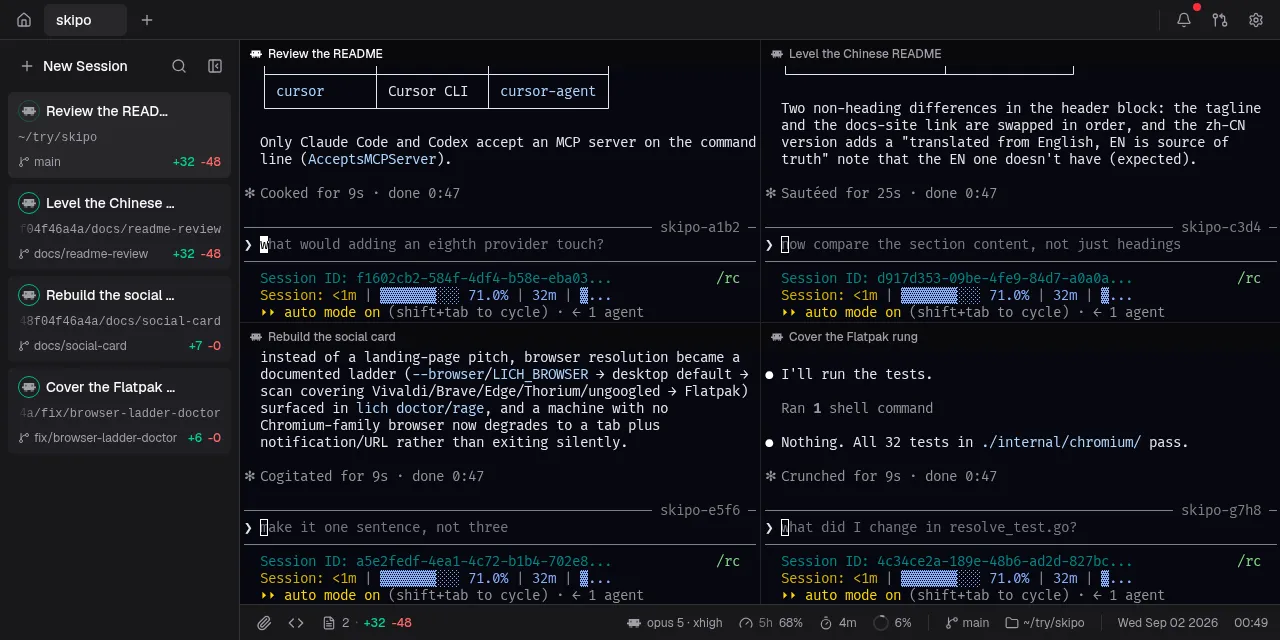Open settings gear
This screenshot has height=640, width=1280.
coord(1256,20)
